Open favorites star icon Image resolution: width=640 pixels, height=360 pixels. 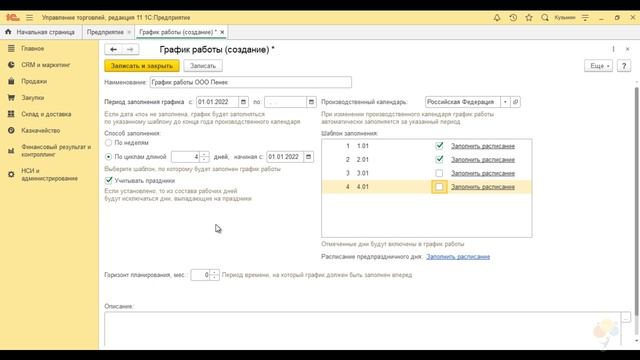tap(529, 18)
